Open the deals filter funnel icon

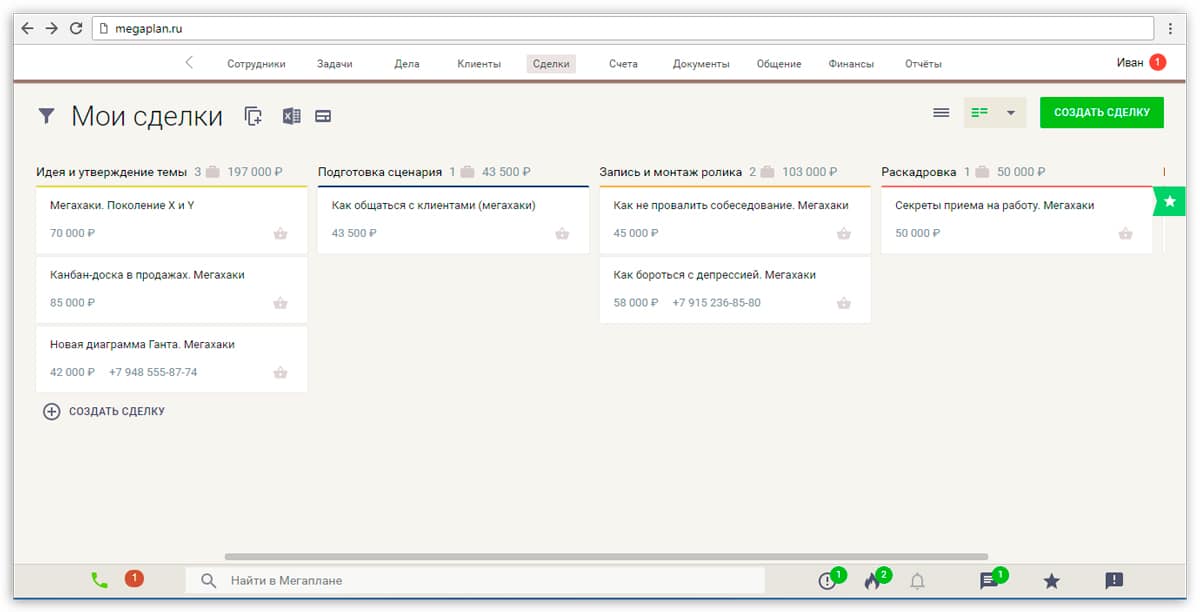tap(46, 116)
